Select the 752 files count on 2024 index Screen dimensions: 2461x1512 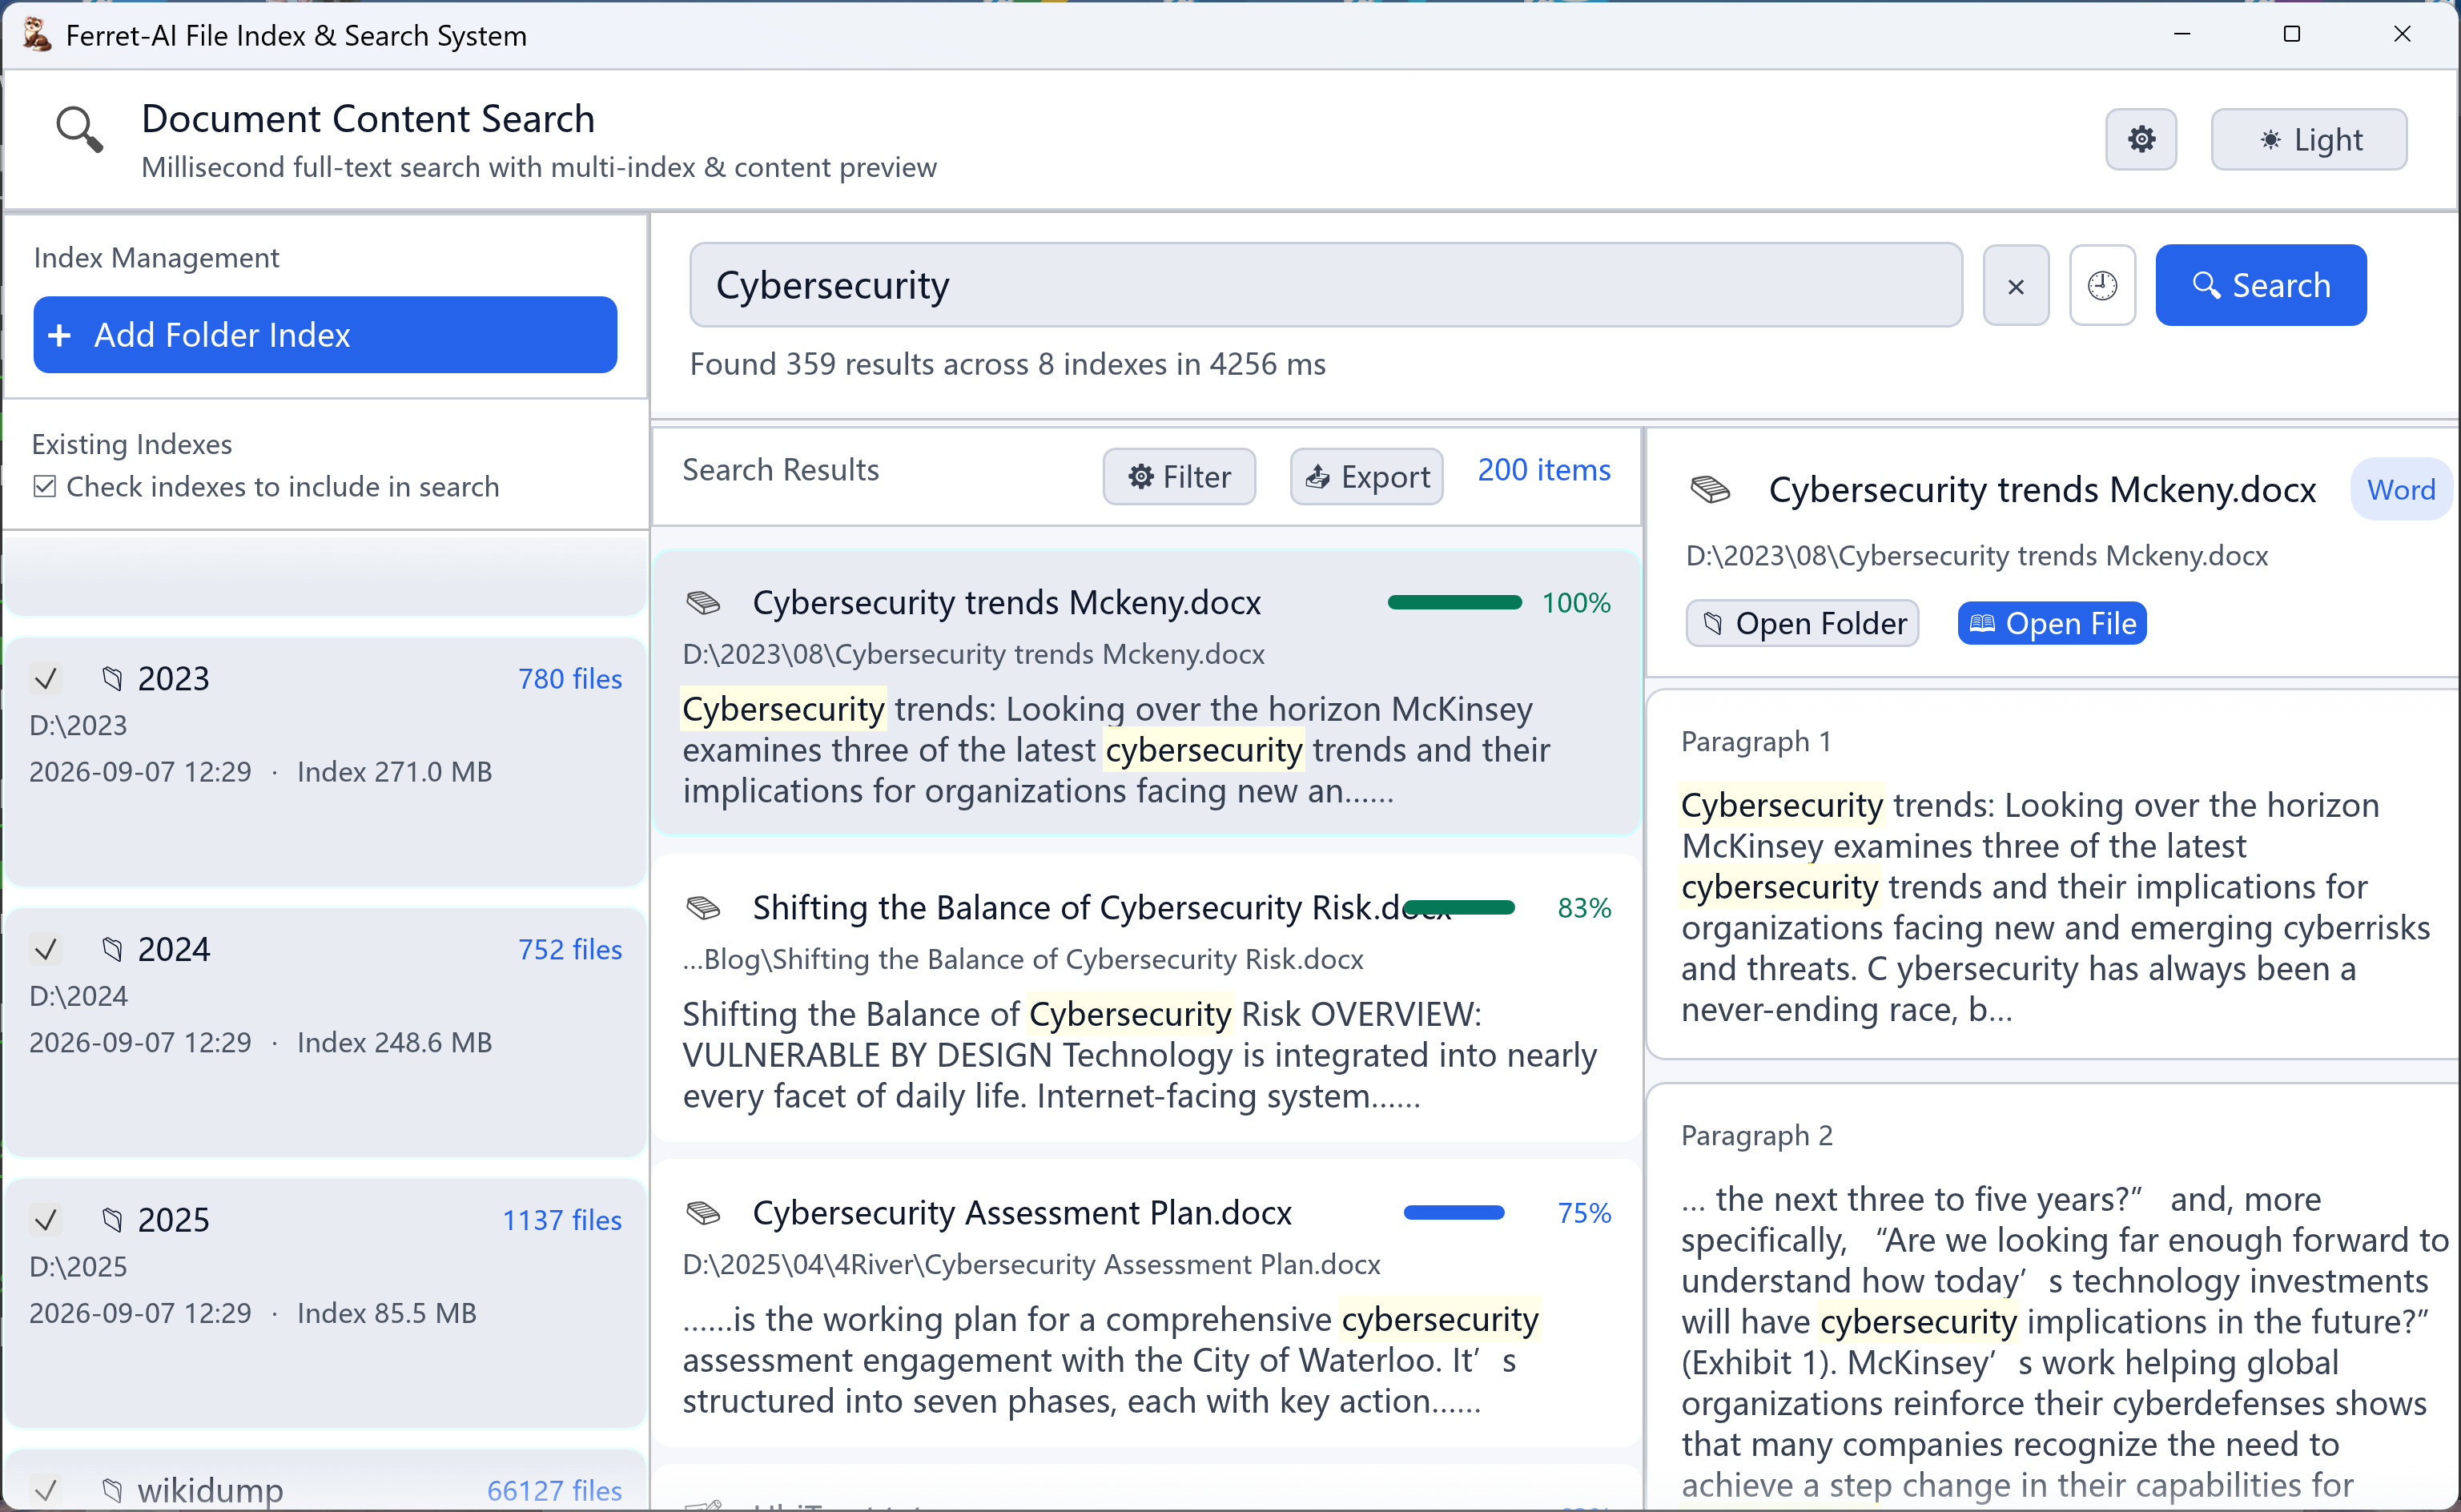pos(570,949)
